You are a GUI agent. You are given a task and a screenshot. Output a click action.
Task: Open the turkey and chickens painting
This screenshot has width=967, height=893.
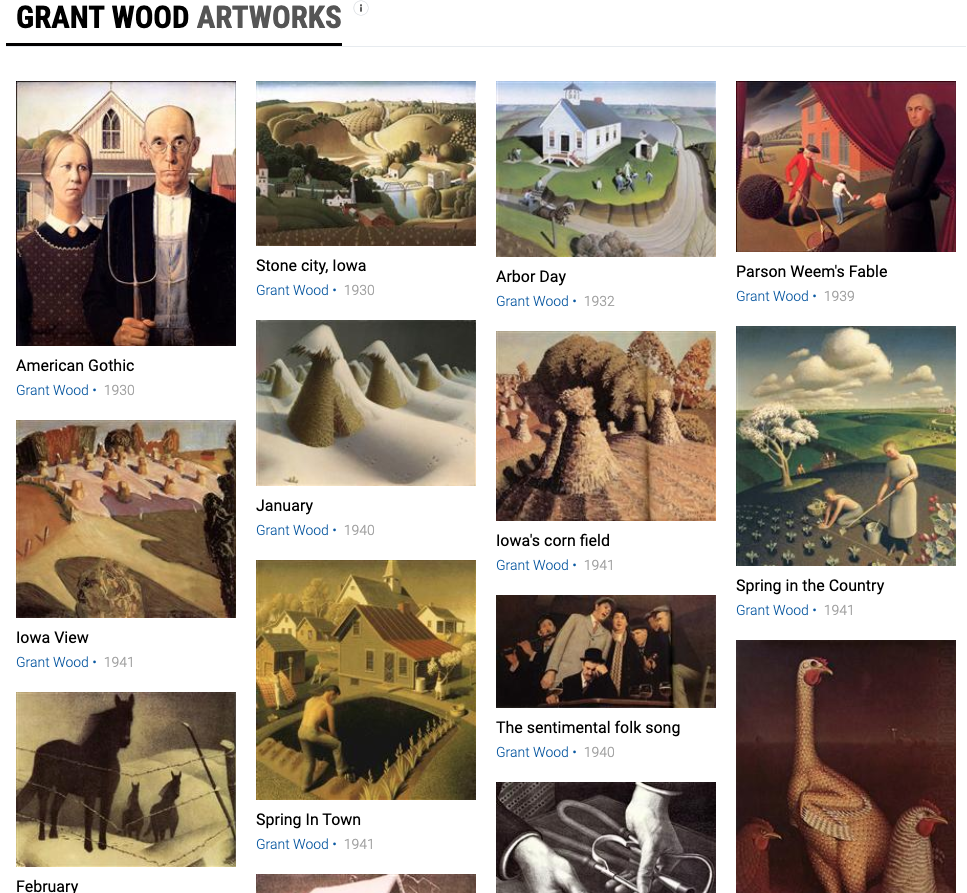click(846, 767)
